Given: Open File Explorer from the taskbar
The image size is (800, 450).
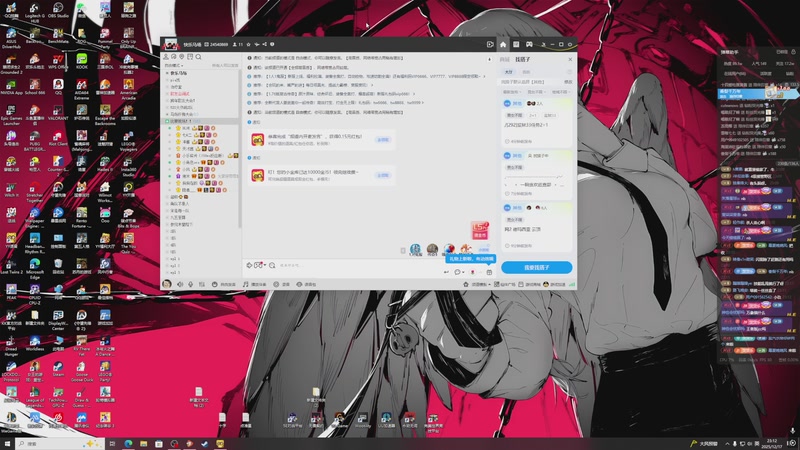Looking at the screenshot, I should 143,444.
